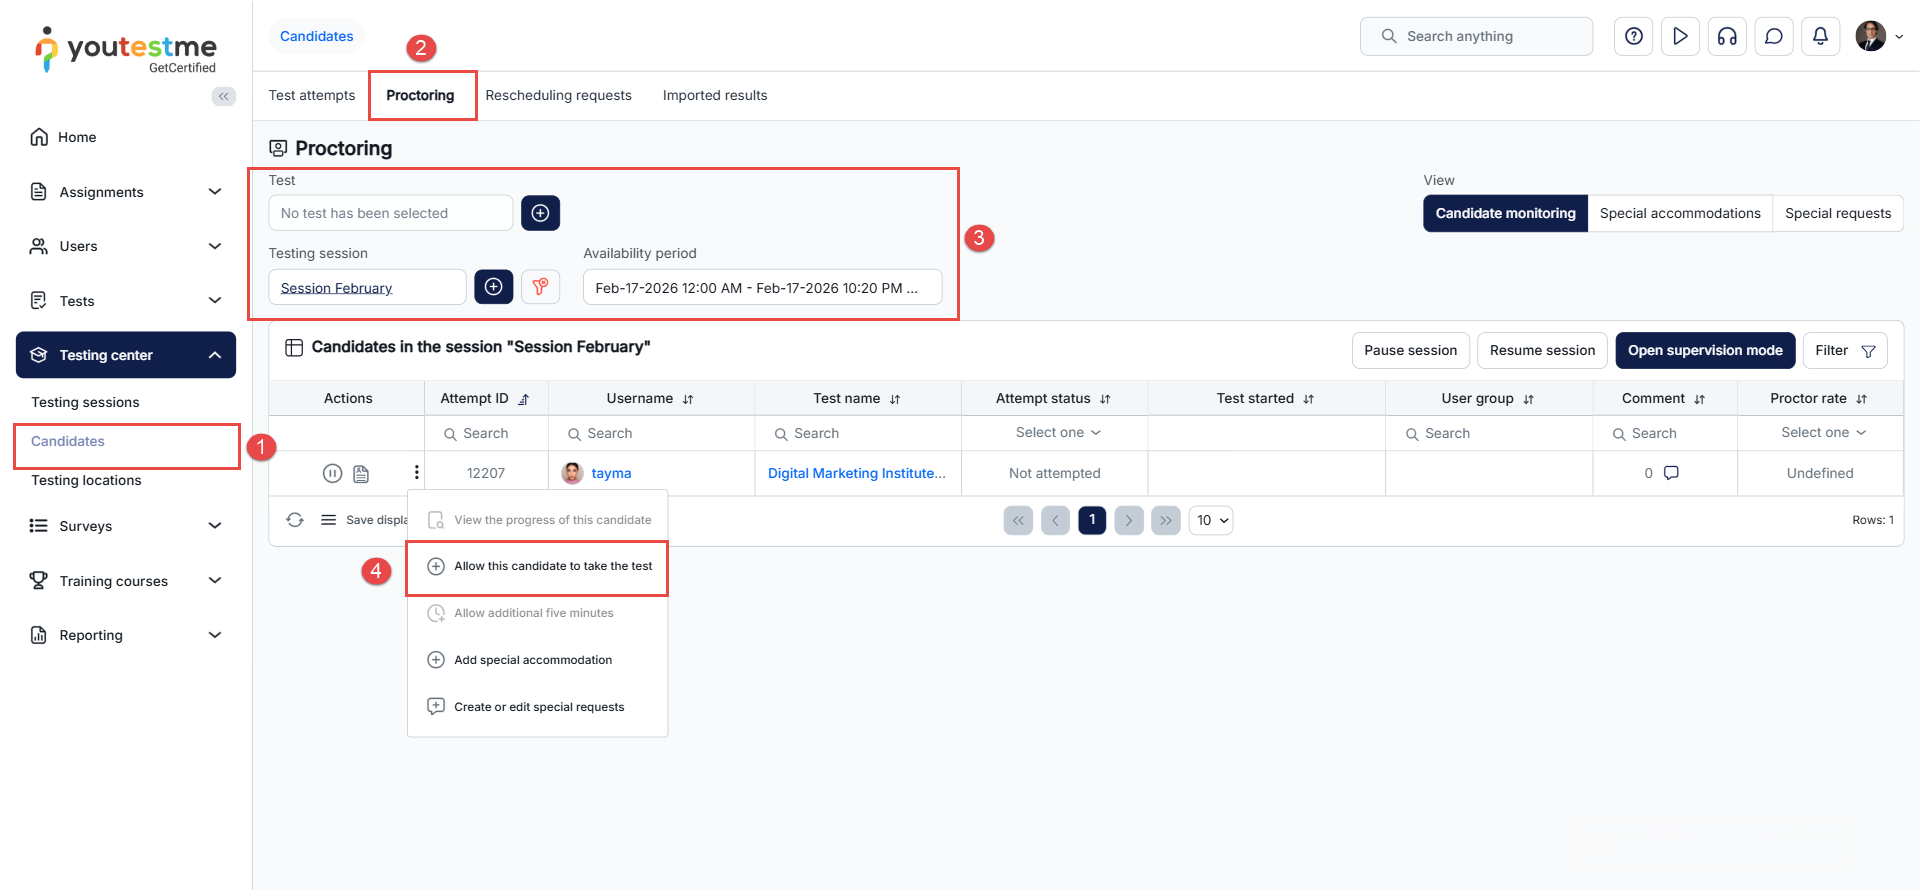Image resolution: width=1920 pixels, height=890 pixels.
Task: Open rows-per-page dropdown showing 10
Action: pos(1211,520)
